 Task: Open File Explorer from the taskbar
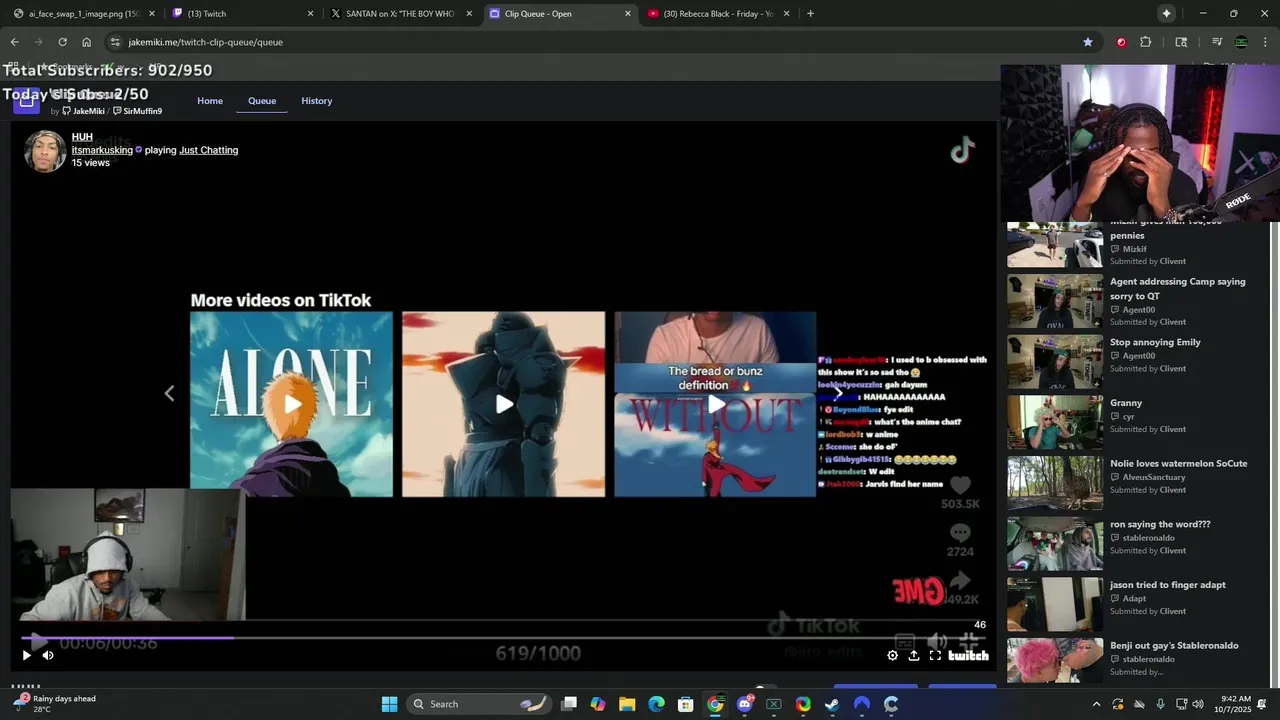pyautogui.click(x=627, y=704)
